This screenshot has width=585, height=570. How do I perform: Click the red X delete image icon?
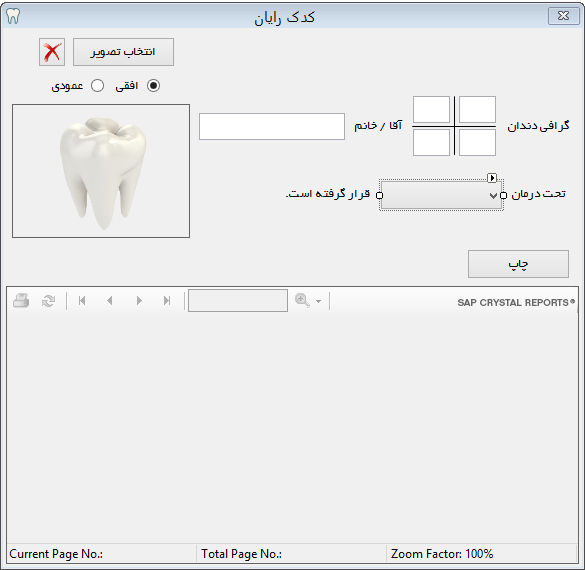(52, 52)
